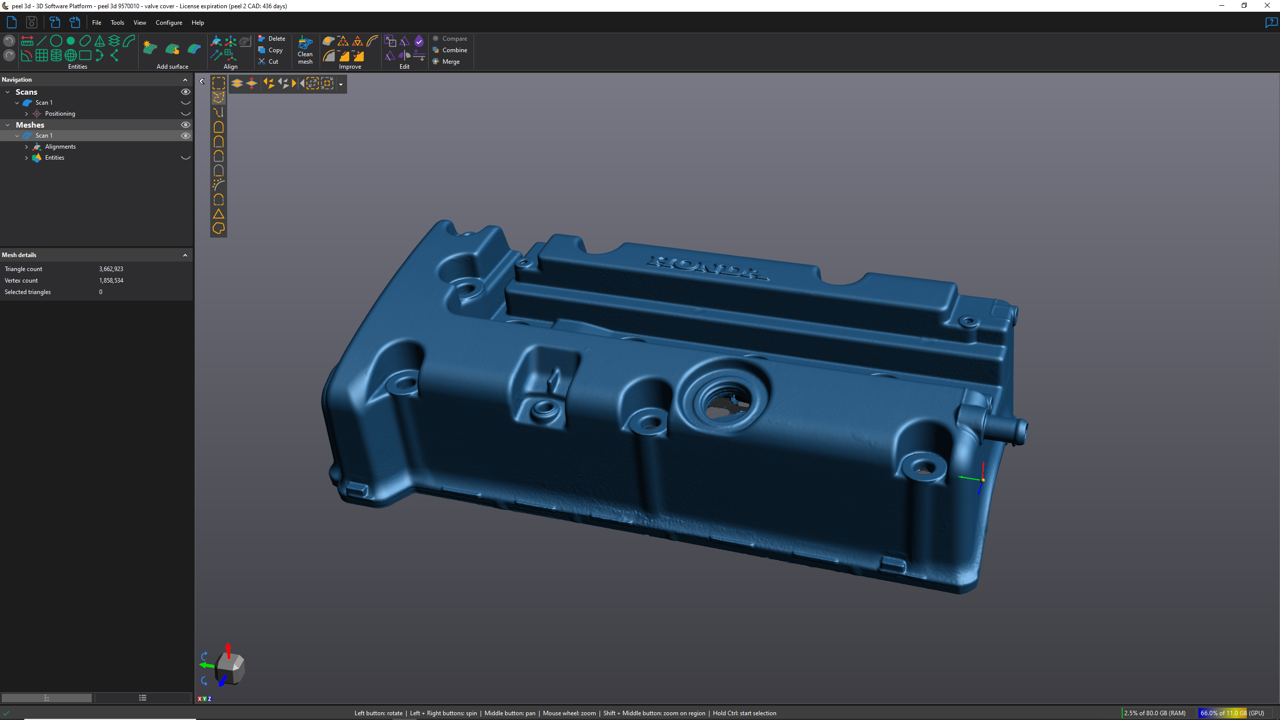The width and height of the screenshot is (1280, 720).
Task: Select the circle entity tool
Action: [56, 41]
